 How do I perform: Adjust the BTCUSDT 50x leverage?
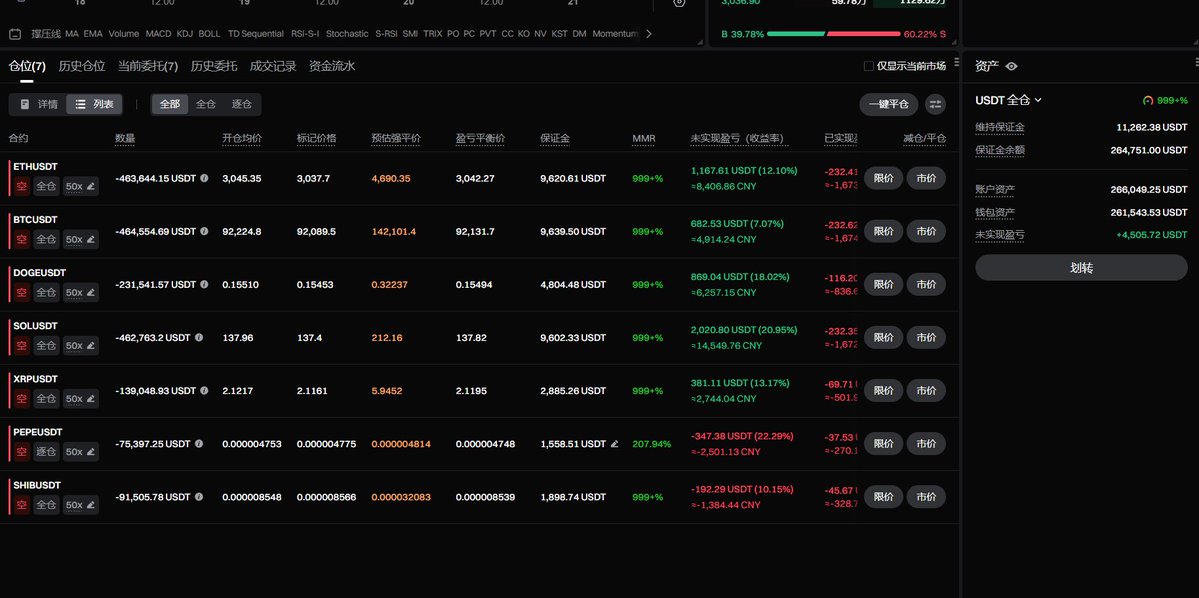(x=80, y=239)
